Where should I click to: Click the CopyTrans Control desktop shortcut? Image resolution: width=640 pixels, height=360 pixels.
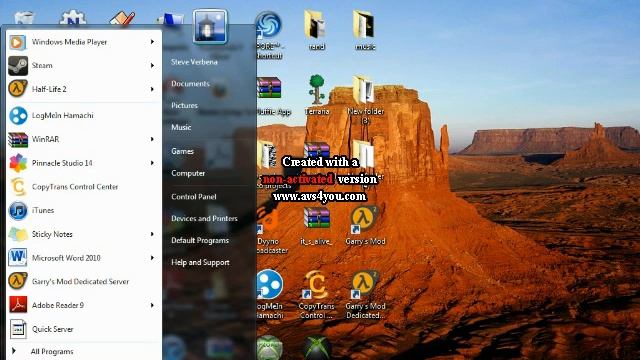(316, 295)
